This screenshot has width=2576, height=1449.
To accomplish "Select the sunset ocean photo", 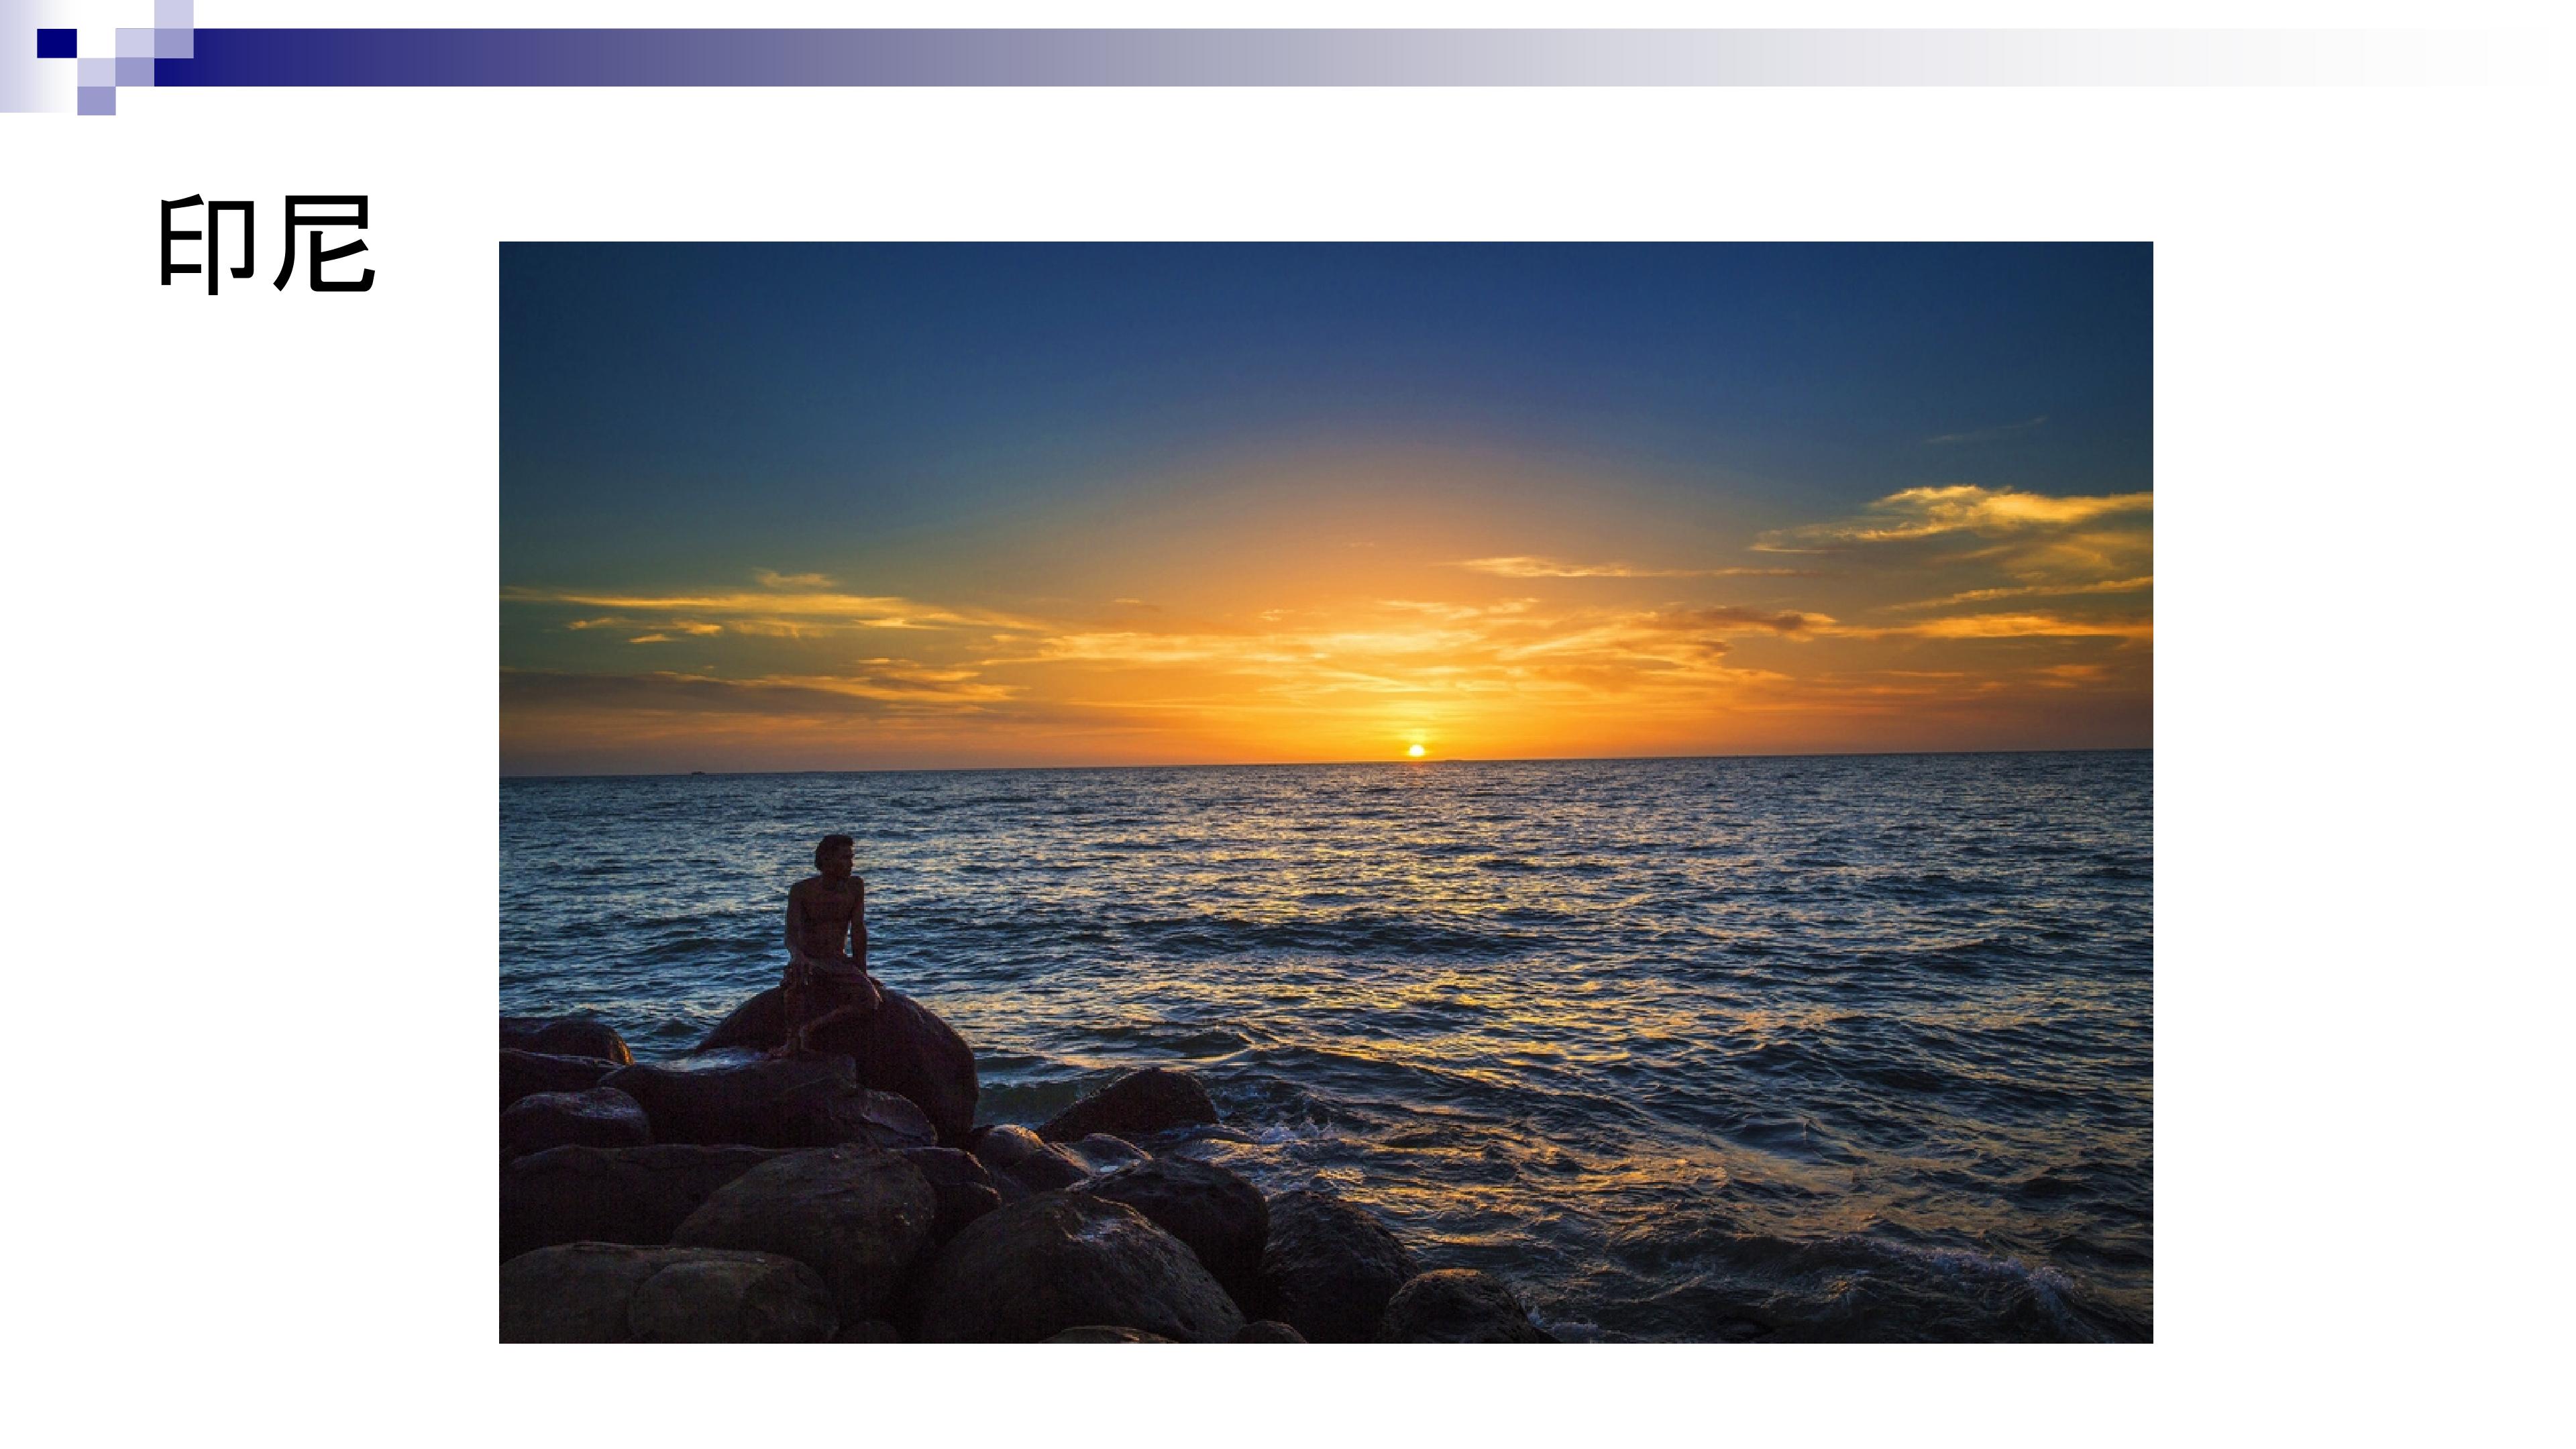I will click(1325, 792).
